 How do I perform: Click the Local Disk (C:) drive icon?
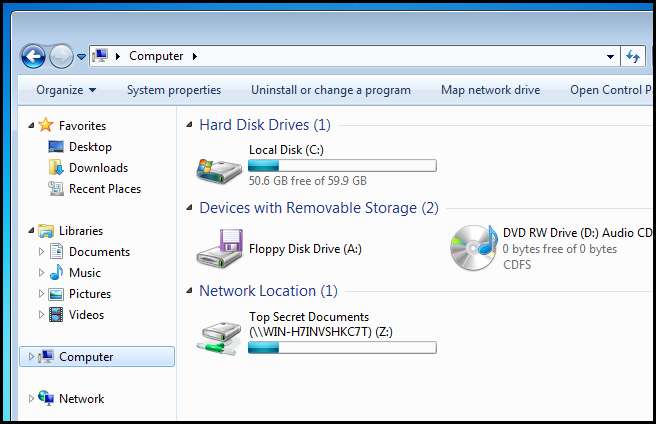tap(219, 168)
